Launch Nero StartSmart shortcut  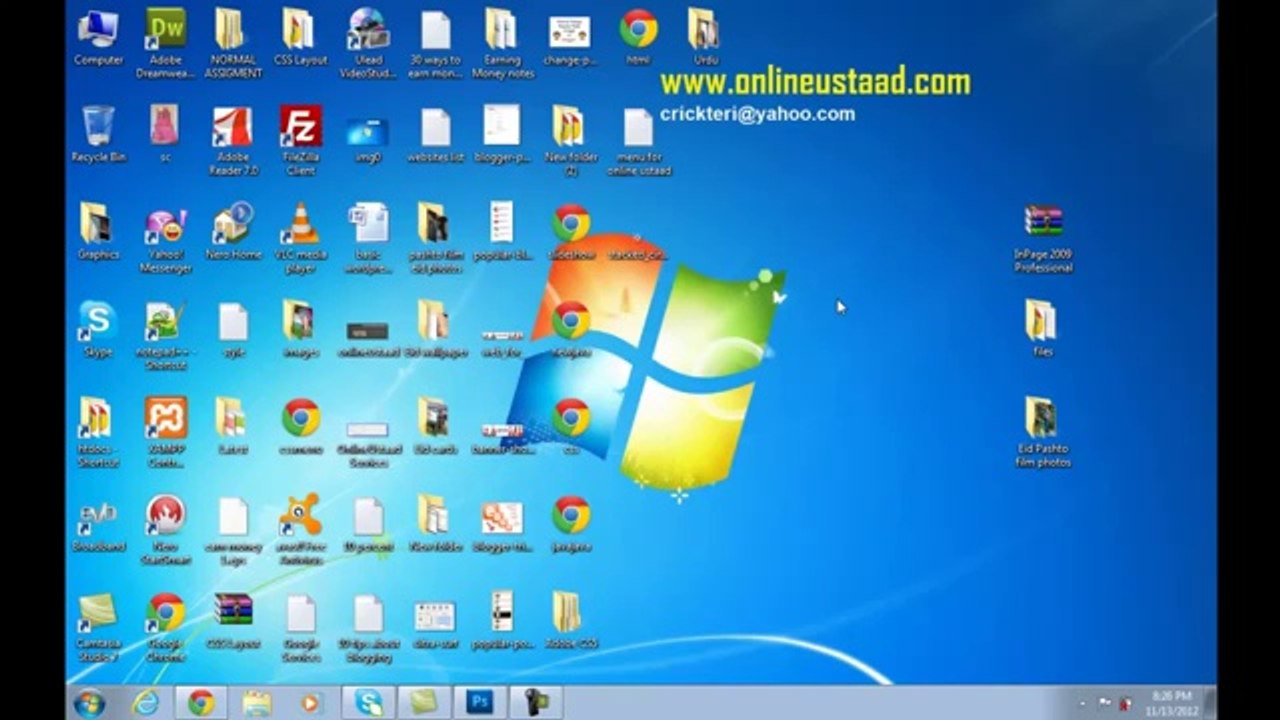(165, 529)
